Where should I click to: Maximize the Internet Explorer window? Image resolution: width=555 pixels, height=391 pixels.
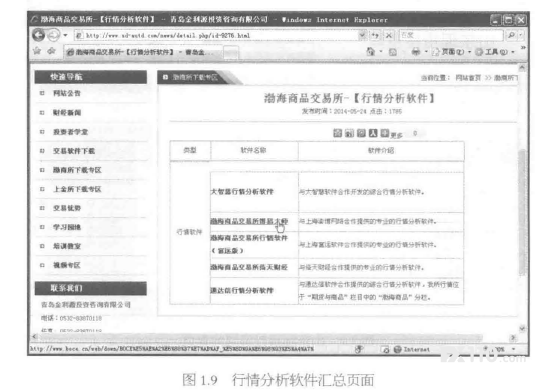pyautogui.click(x=508, y=20)
